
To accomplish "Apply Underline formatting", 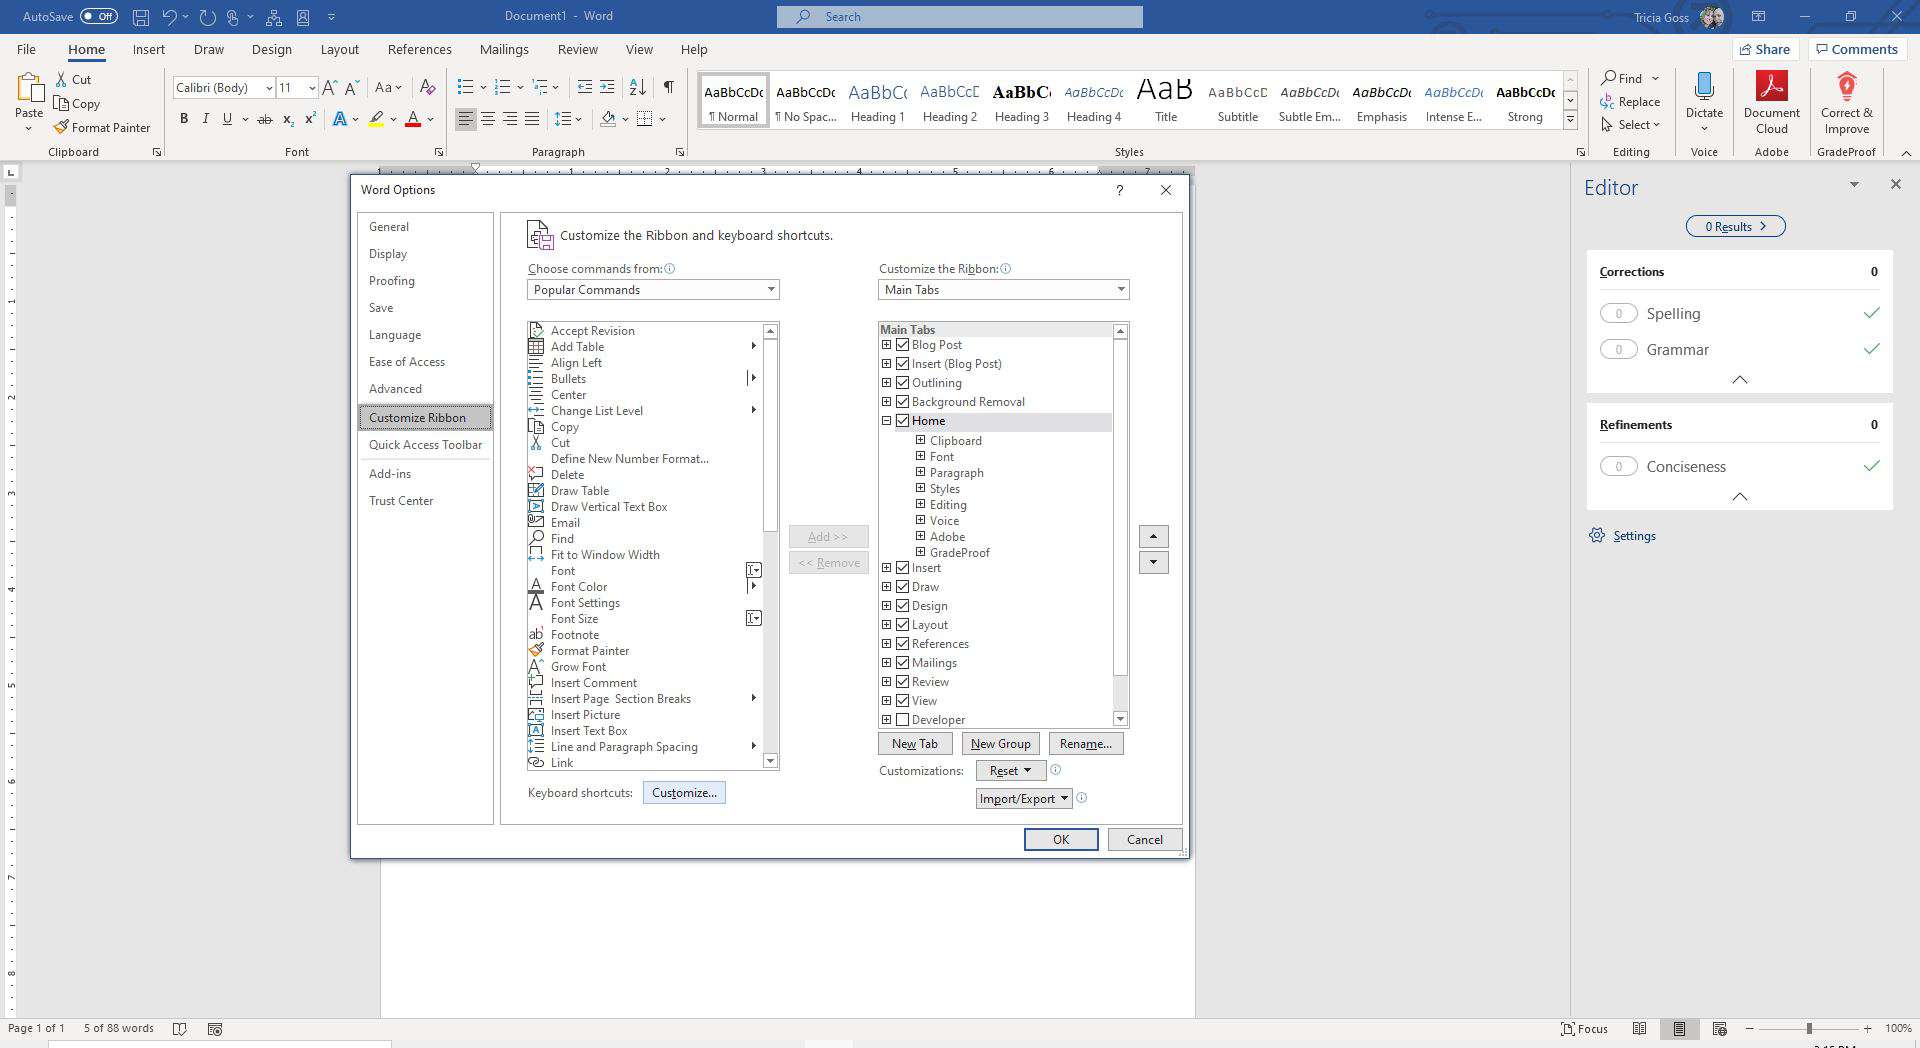I will pyautogui.click(x=228, y=119).
